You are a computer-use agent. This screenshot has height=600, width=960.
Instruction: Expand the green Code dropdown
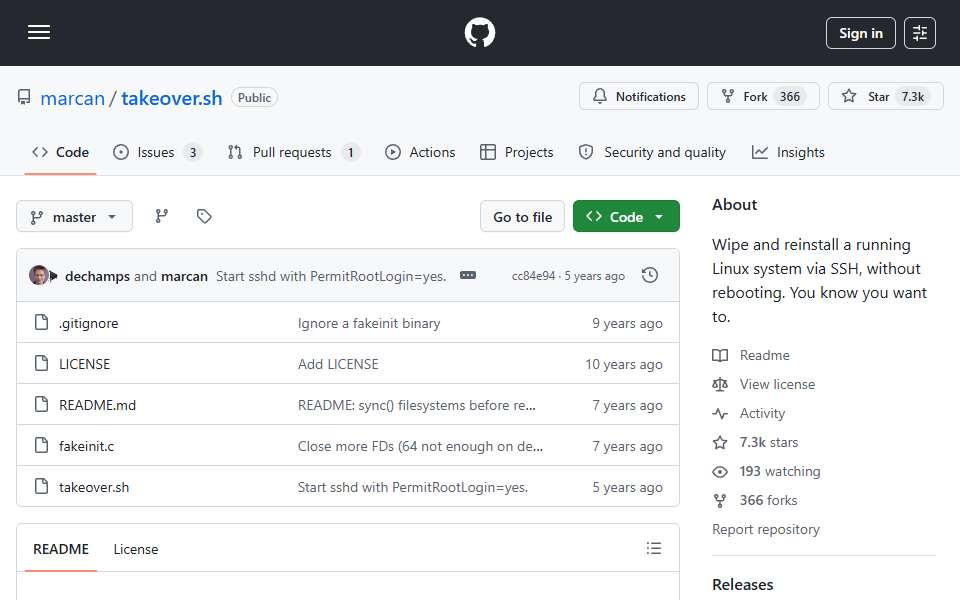click(x=626, y=217)
